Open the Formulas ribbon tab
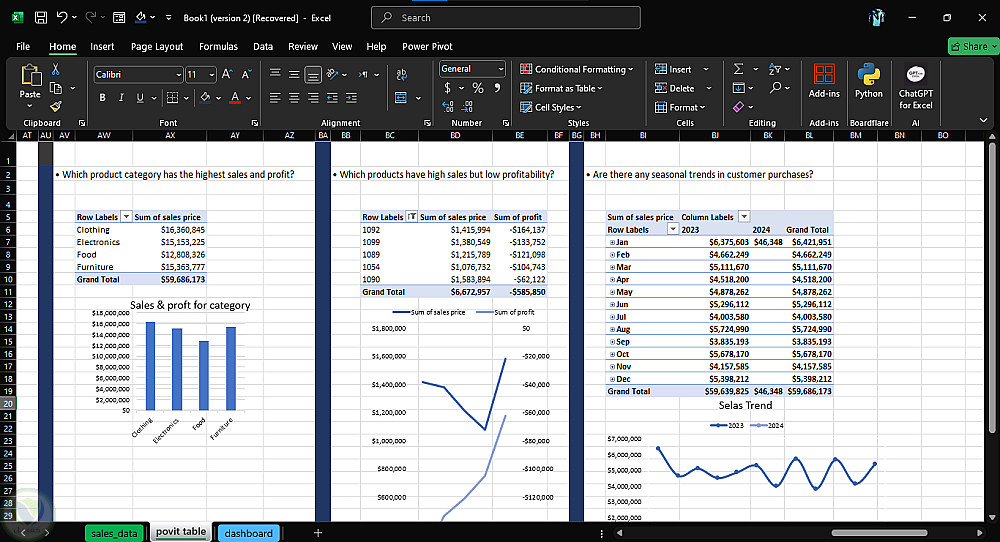Image resolution: width=1000 pixels, height=542 pixels. click(x=218, y=46)
